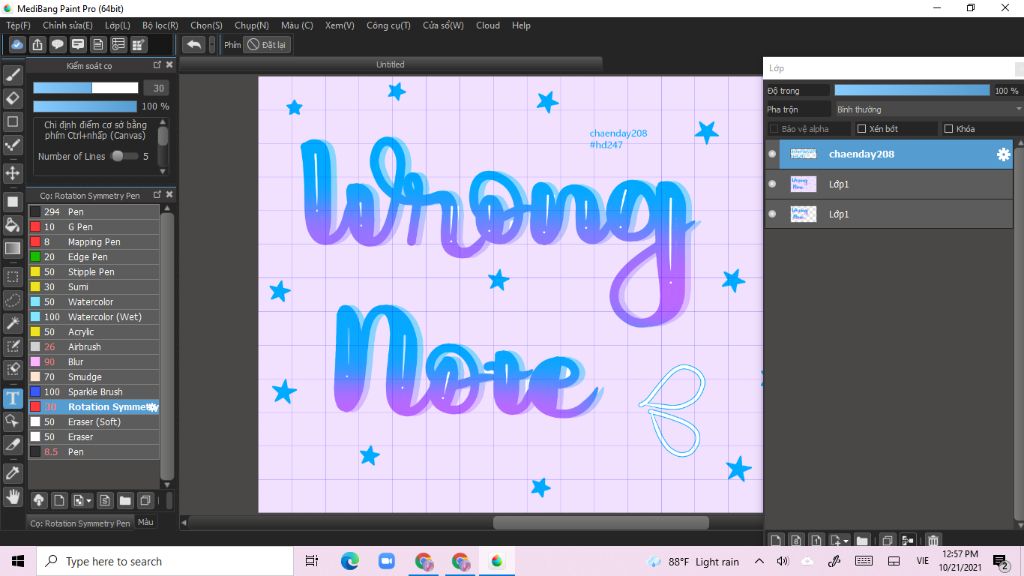Select the Eraser (Soft) brush
This screenshot has height=576, width=1024.
(94, 422)
